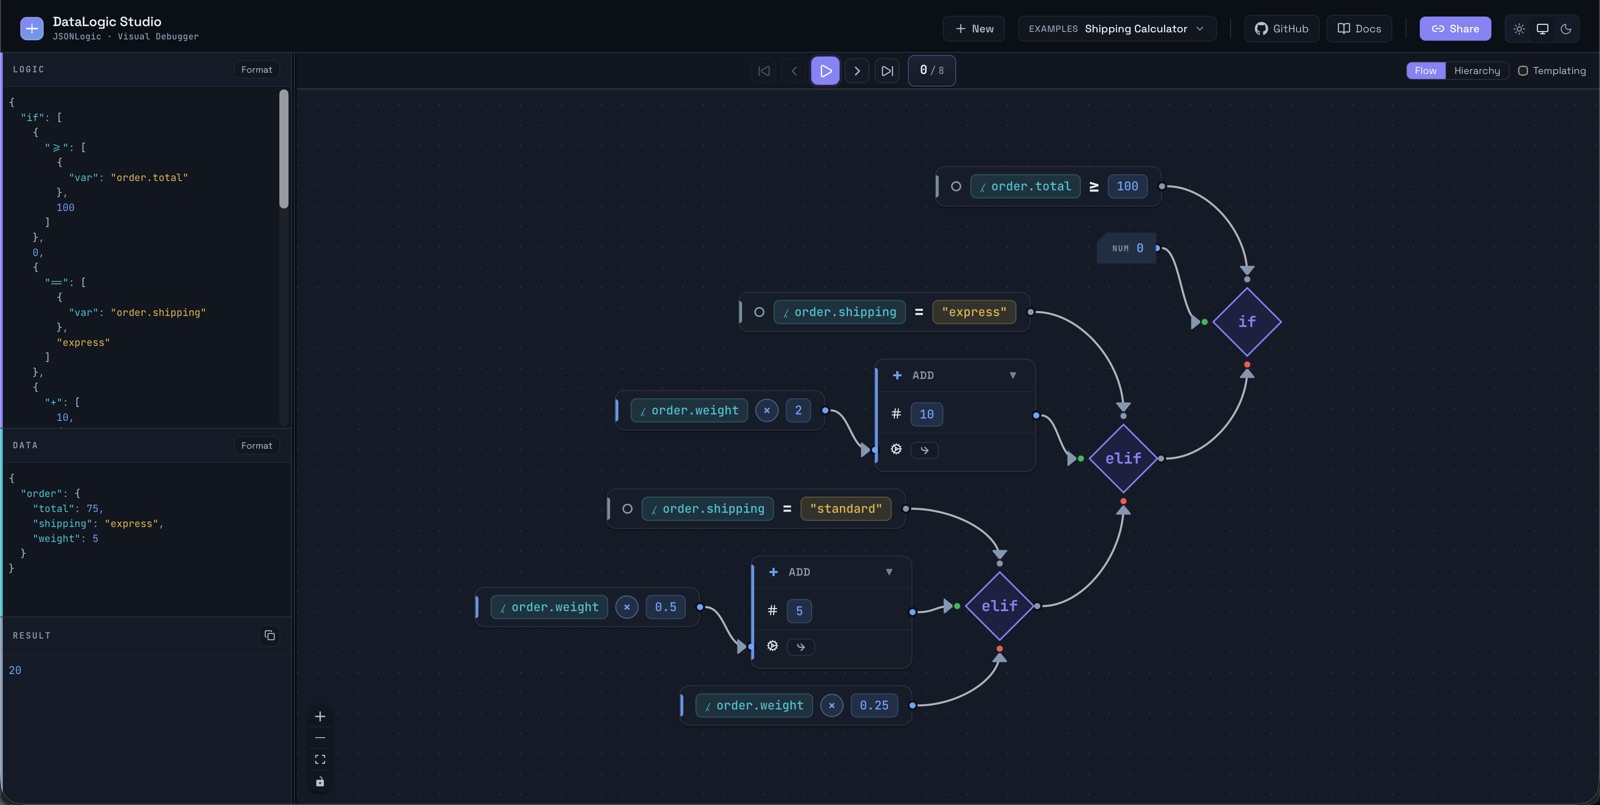Screen dimensions: 1600x805
Task: Step back one debugger step
Action: coord(795,71)
